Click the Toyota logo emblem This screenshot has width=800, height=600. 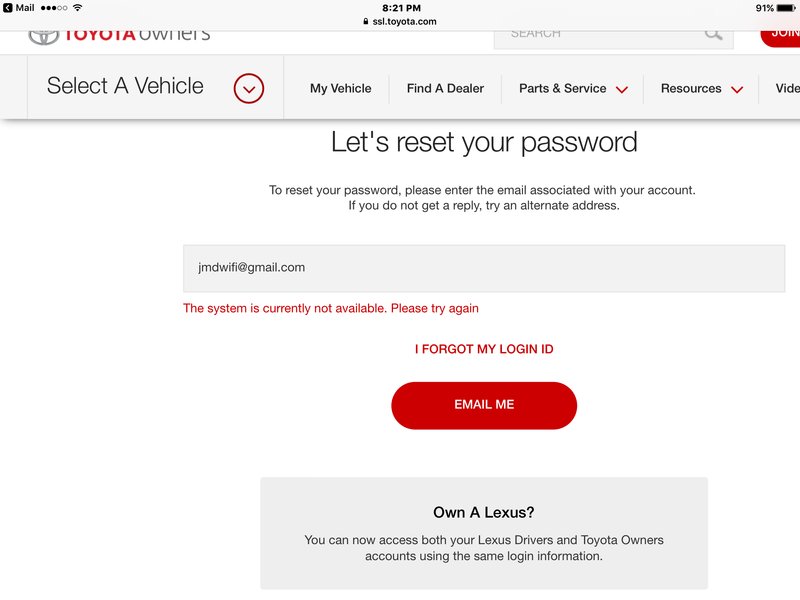[x=43, y=37]
